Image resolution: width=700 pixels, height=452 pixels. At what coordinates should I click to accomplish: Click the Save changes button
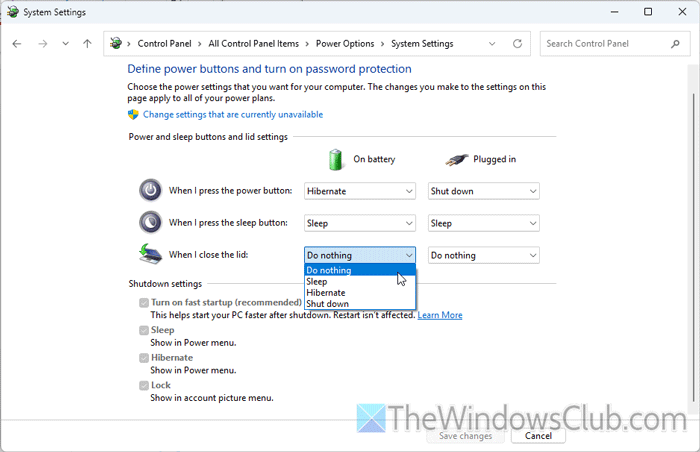(465, 436)
